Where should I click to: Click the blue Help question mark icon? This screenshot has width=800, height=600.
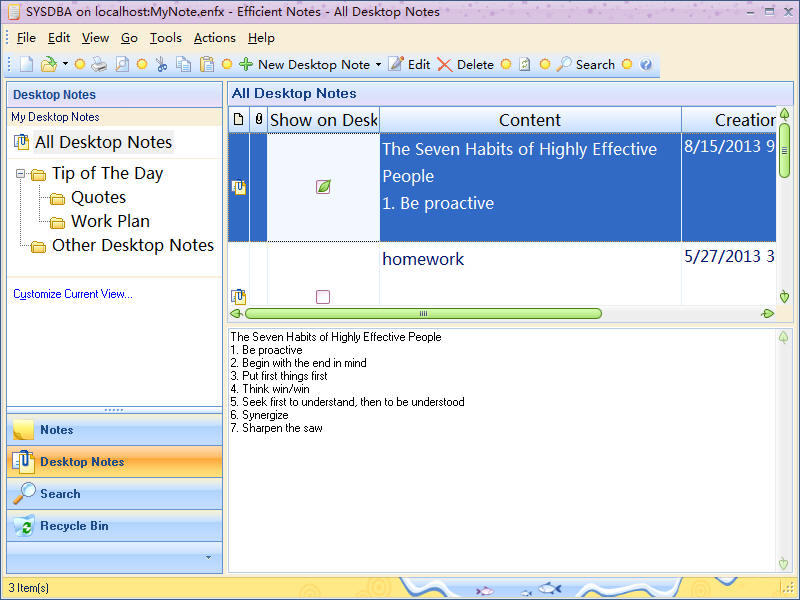pos(646,64)
